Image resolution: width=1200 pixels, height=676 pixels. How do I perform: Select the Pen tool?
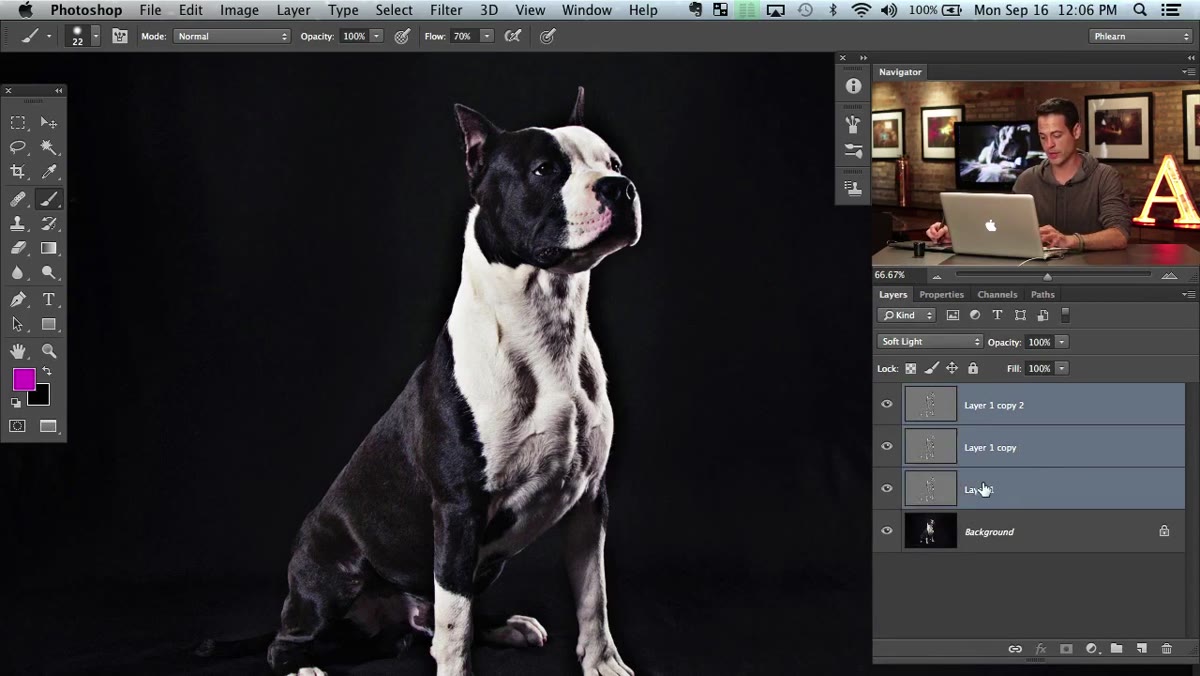tap(18, 300)
